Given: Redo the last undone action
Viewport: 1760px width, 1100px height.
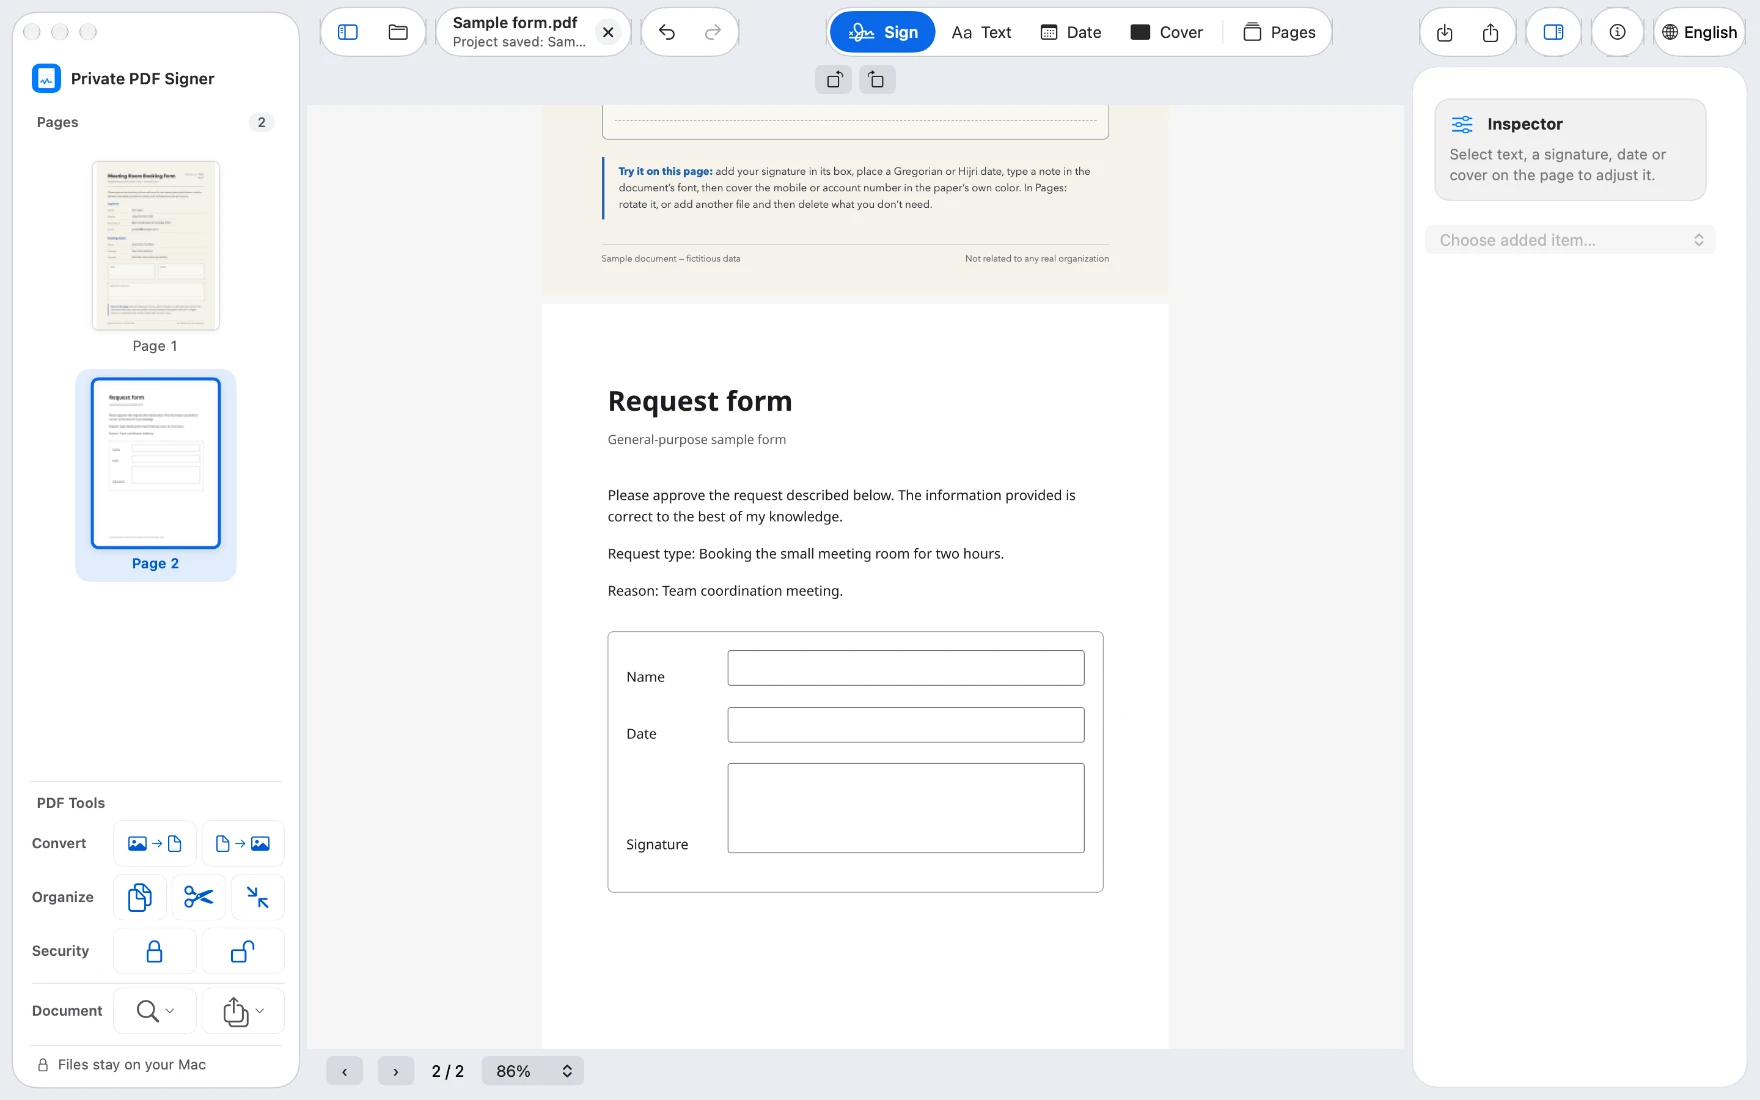Looking at the screenshot, I should 713,32.
